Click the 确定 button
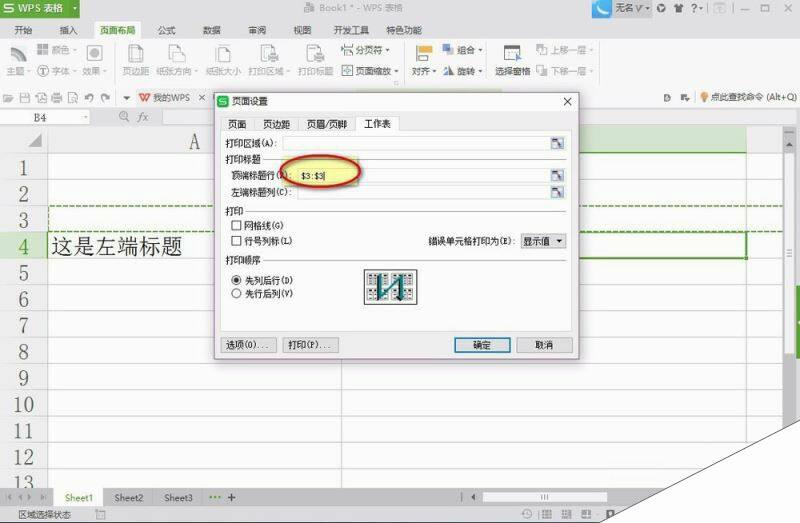This screenshot has width=800, height=523. pos(482,345)
